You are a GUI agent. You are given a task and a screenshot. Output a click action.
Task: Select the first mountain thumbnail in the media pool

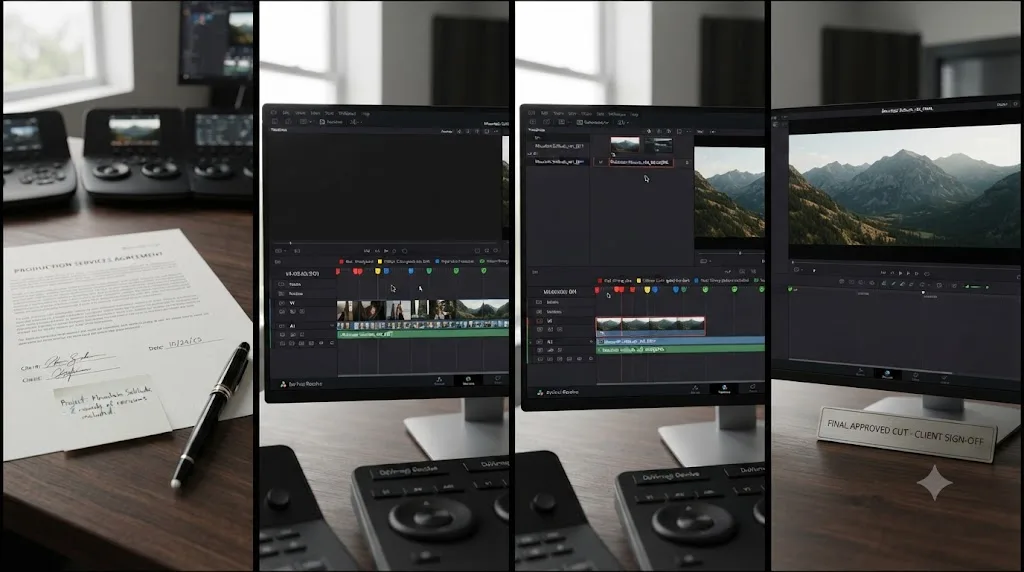click(624, 145)
